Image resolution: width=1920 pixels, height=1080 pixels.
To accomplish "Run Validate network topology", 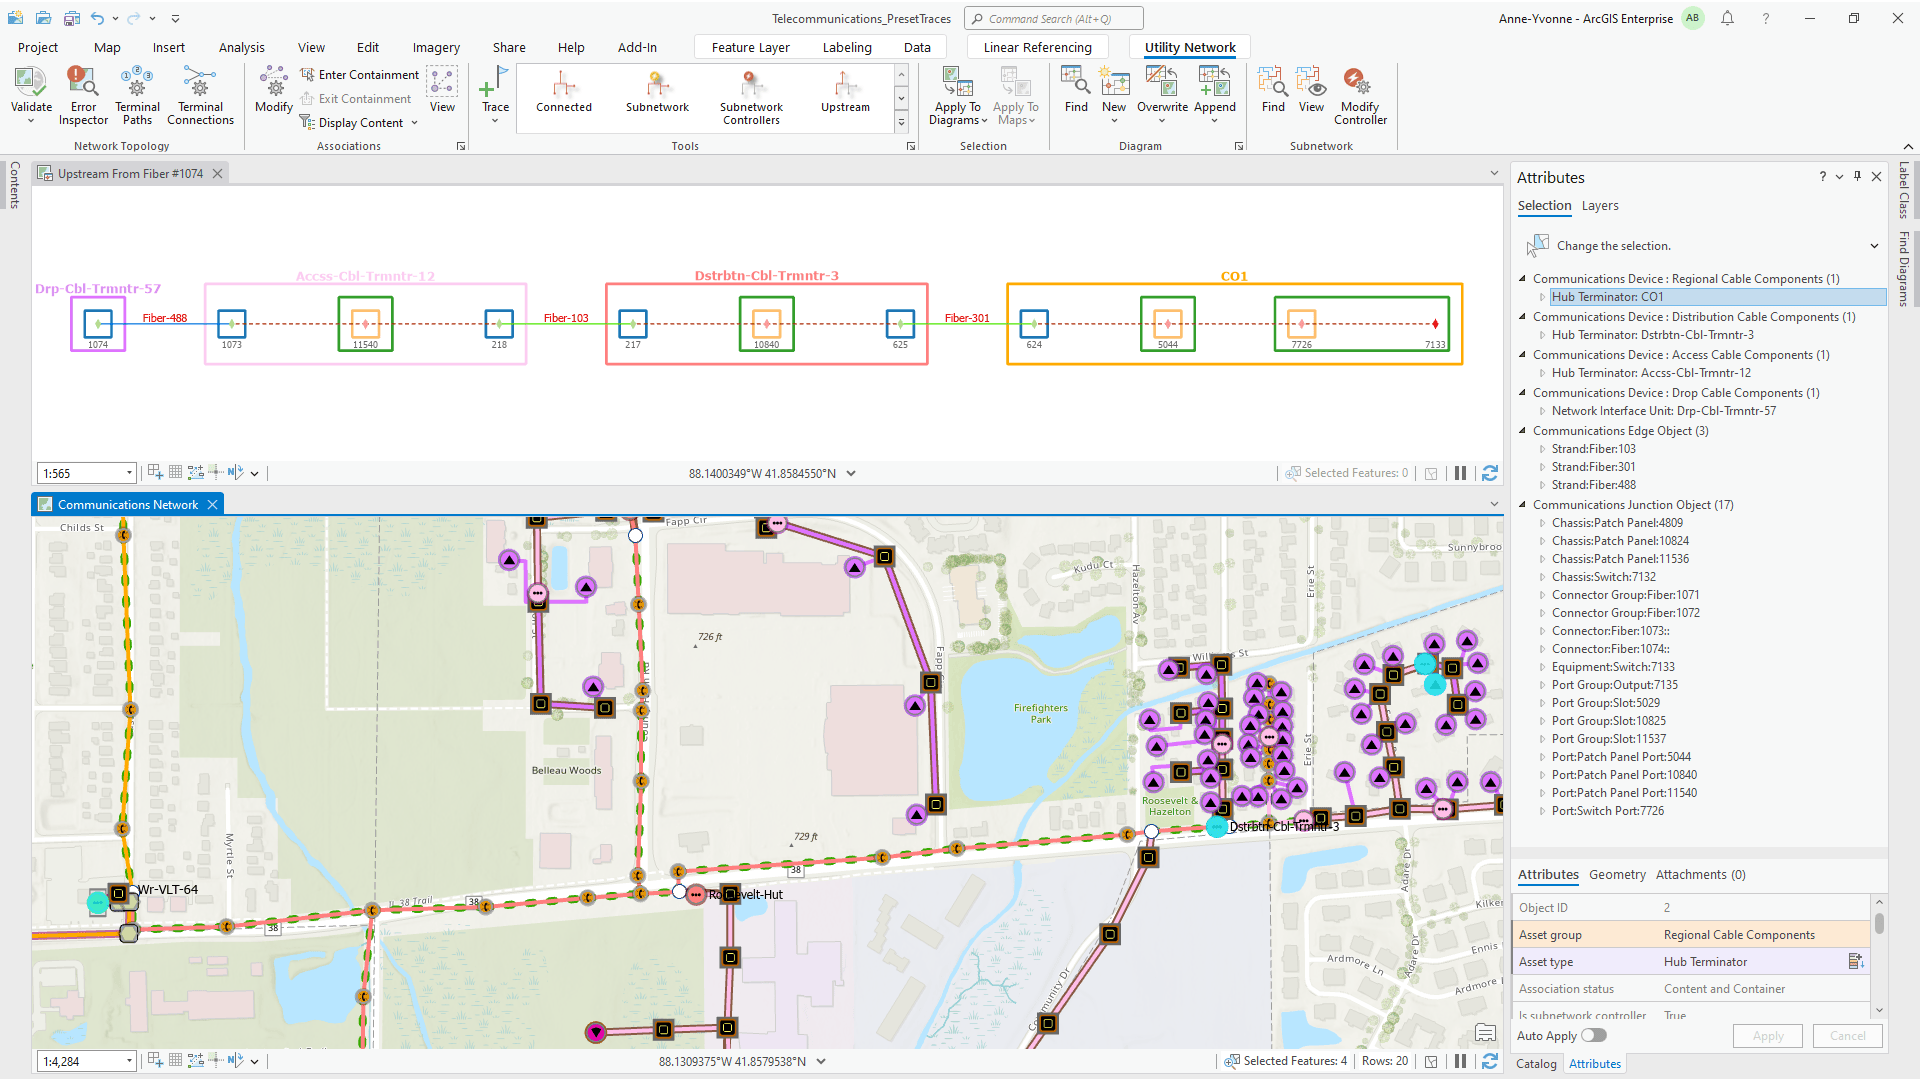I will [31, 95].
